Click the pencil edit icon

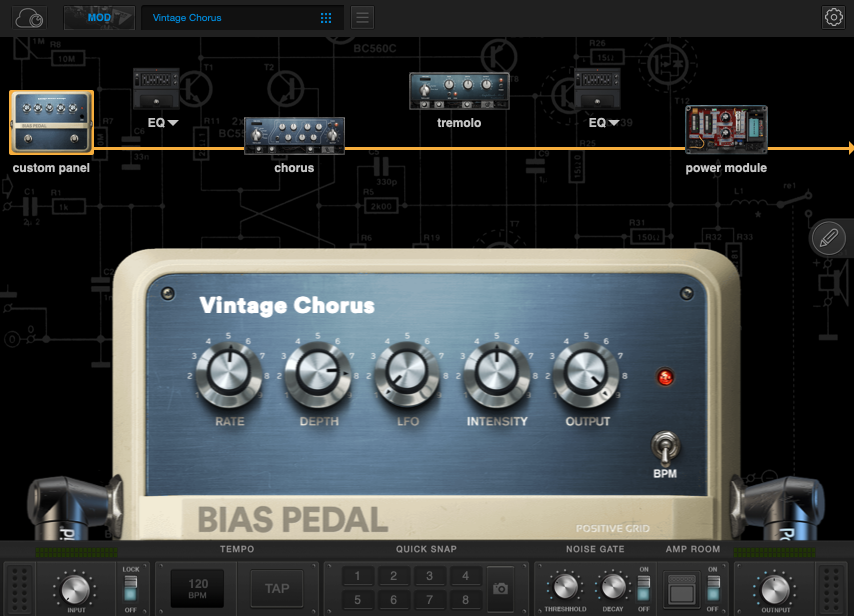coord(828,237)
